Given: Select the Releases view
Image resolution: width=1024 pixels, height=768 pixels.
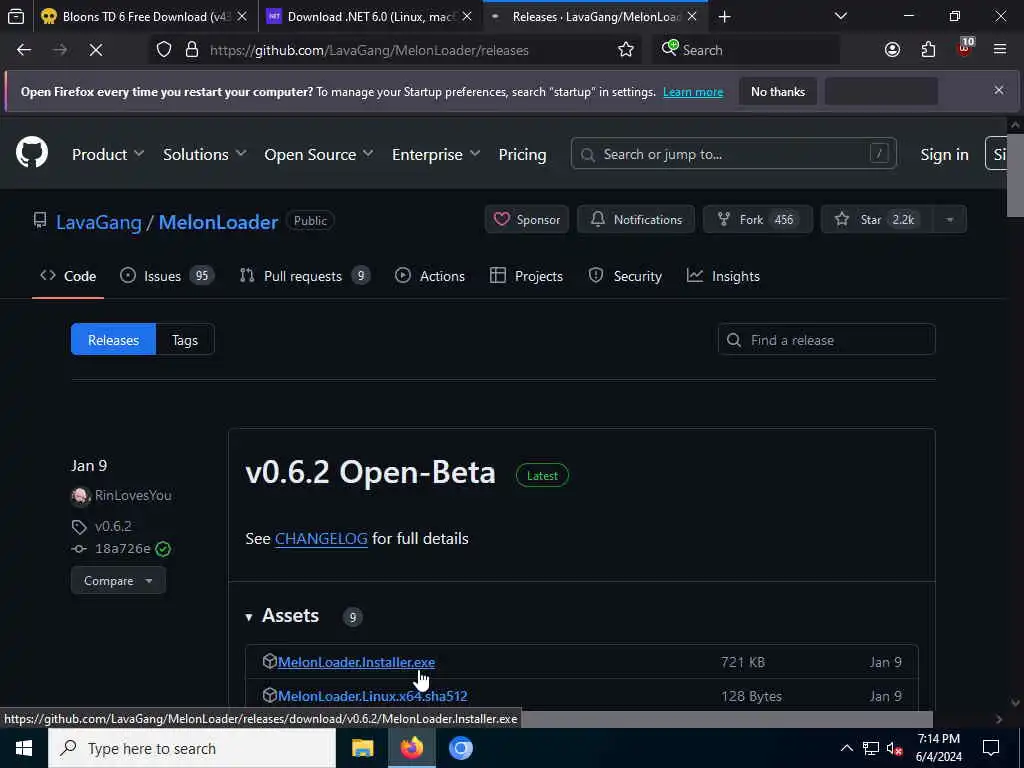Looking at the screenshot, I should click(x=114, y=340).
